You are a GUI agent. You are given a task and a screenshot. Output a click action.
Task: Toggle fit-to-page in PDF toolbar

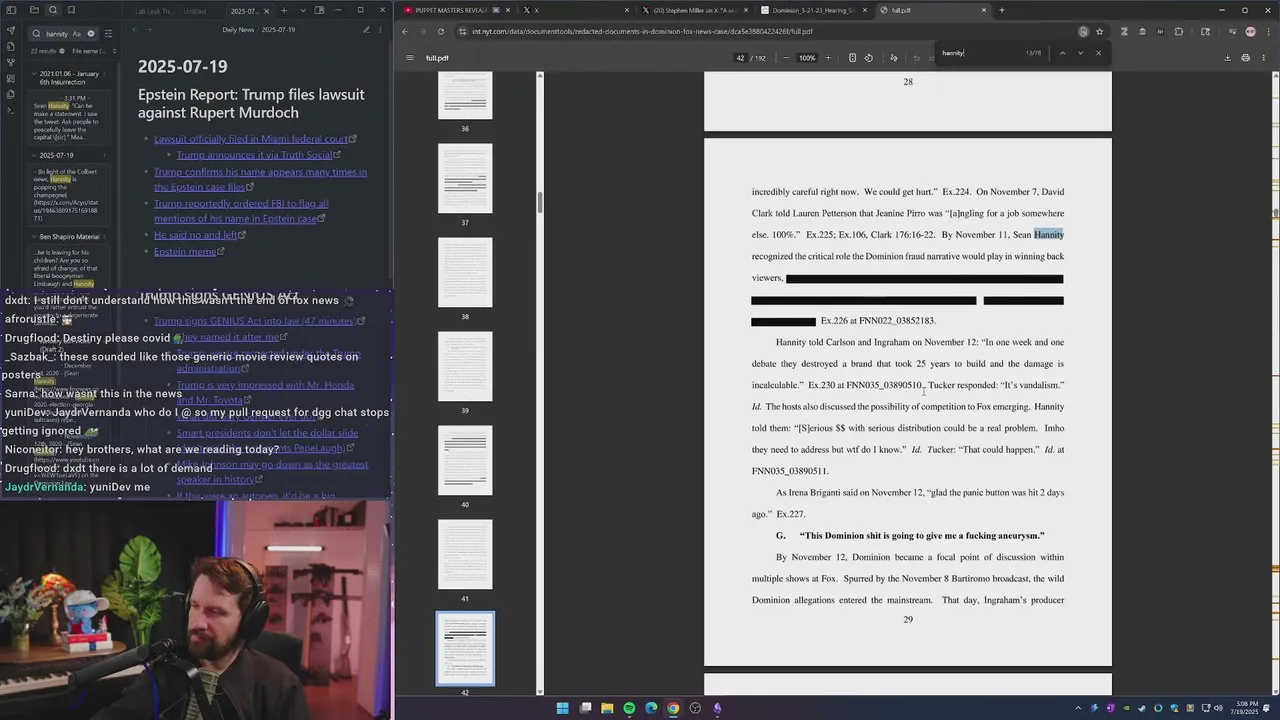click(x=852, y=58)
